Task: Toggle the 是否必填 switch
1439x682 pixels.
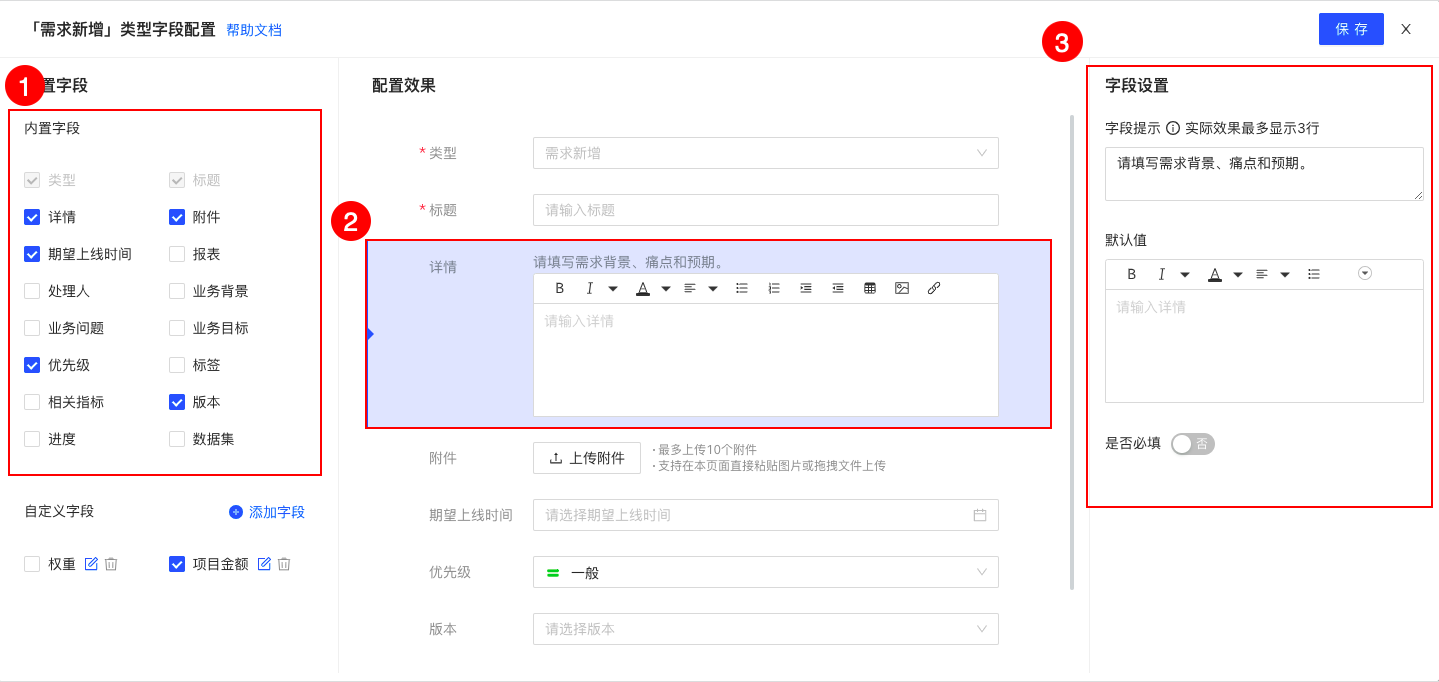Action: tap(1192, 444)
